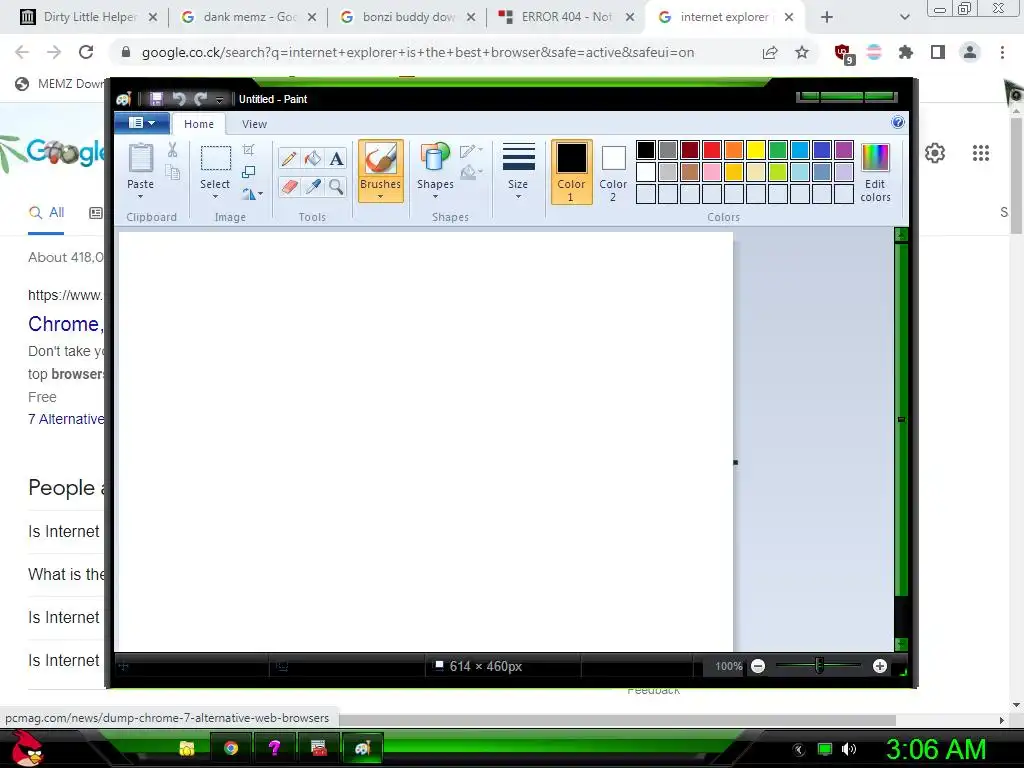Screen dimensions: 1024x768
Task: Select the Pencil tool in Paint
Action: 289,159
